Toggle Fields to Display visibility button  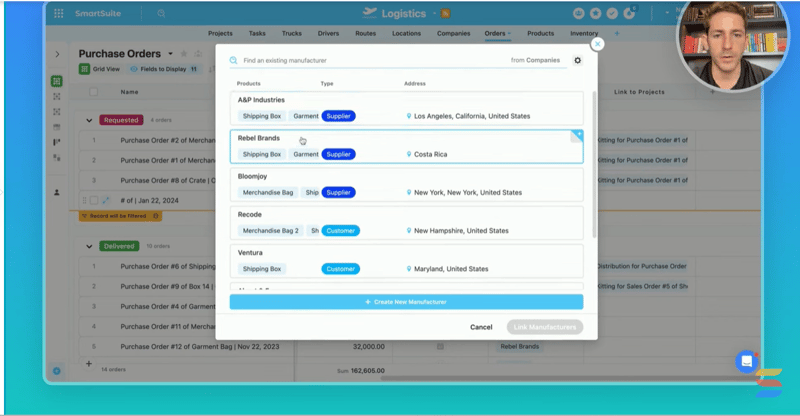163,69
